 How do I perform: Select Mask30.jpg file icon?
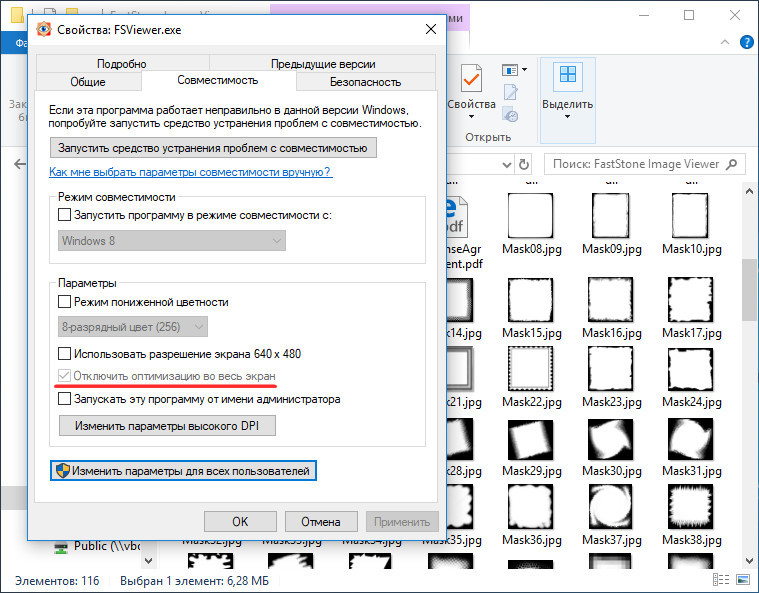click(x=611, y=440)
